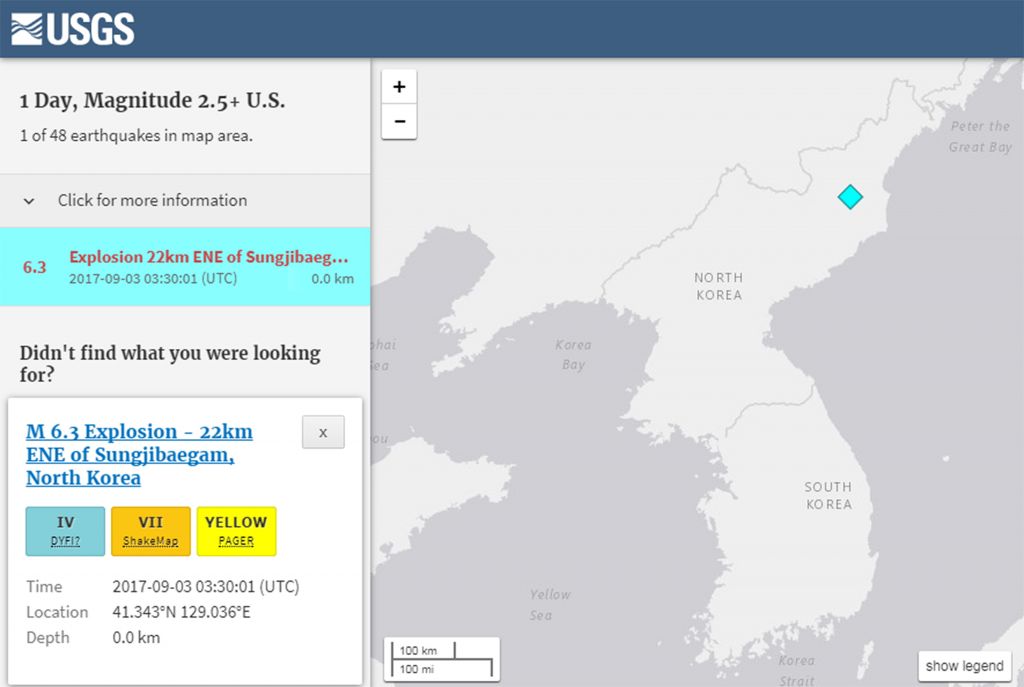Open the M 6.3 Explosion title link
Viewport: 1024px width, 687px height.
tap(139, 454)
